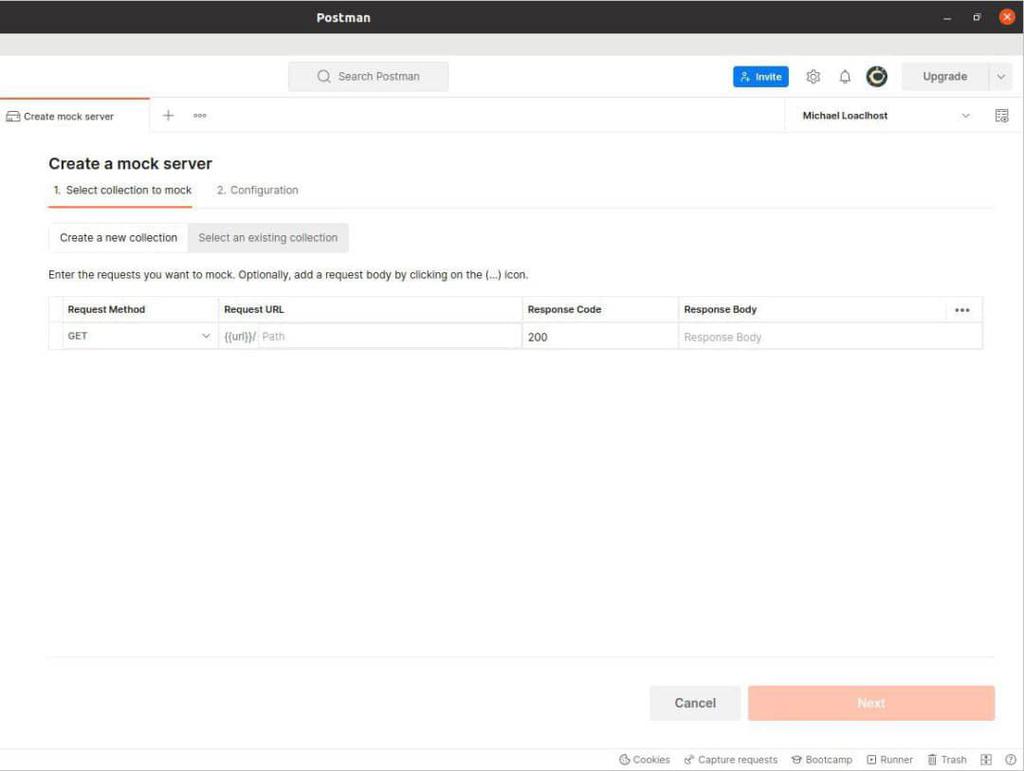Open Capture requests
The image size is (1024, 771).
click(731, 759)
